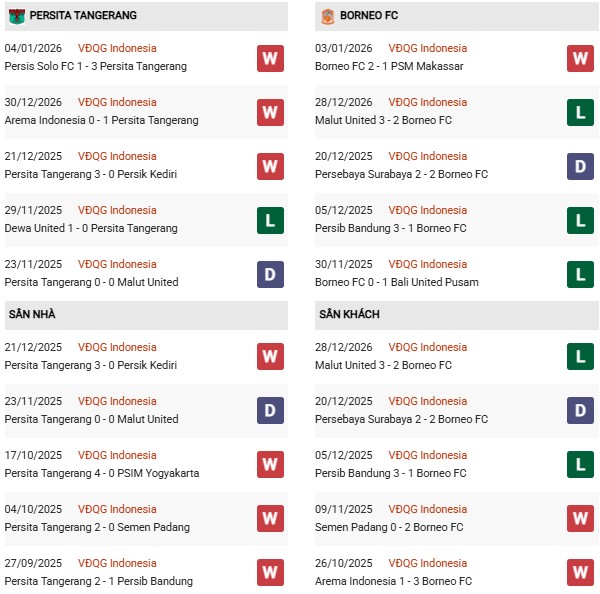Click W badge for Persis Solo match
The width and height of the screenshot is (600, 594).
(x=270, y=58)
